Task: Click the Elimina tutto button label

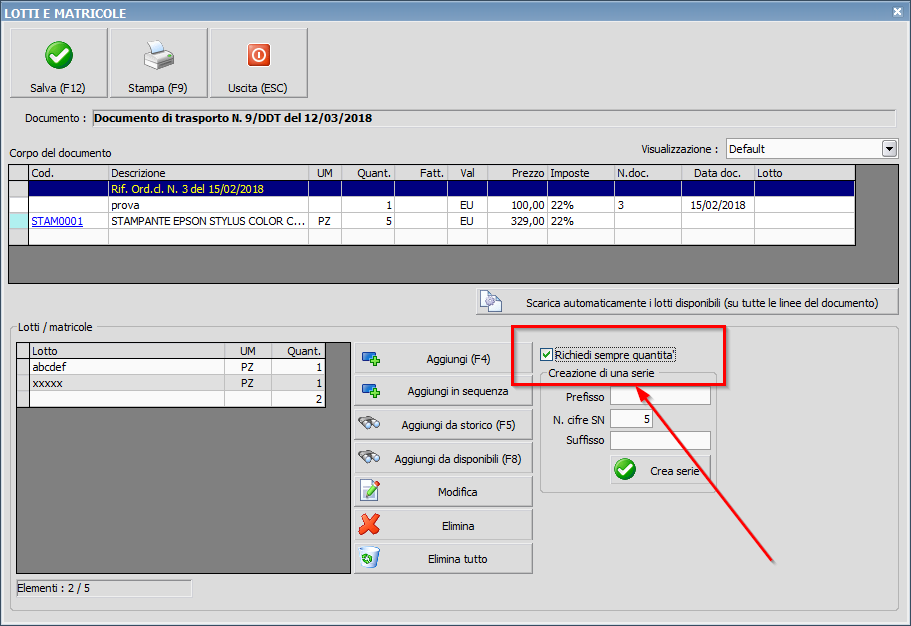Action: 458,559
